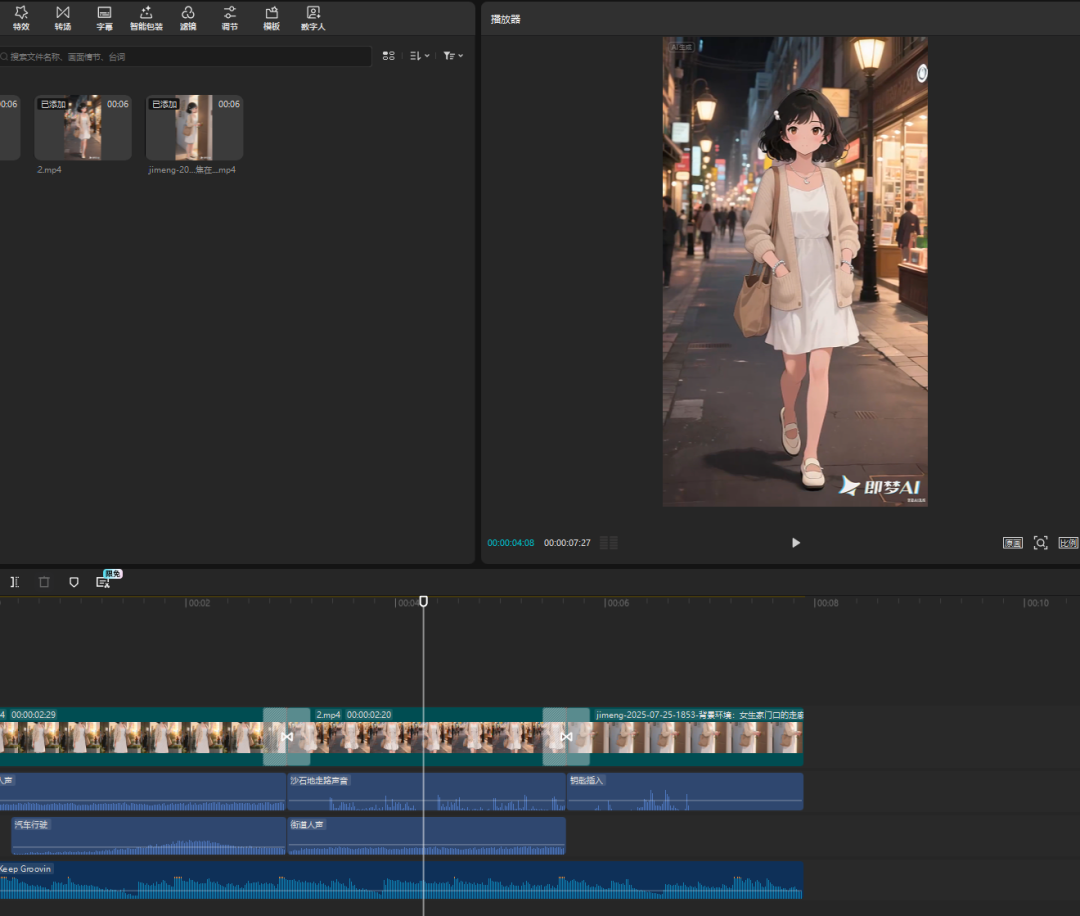Play the preview in the player

pos(796,543)
